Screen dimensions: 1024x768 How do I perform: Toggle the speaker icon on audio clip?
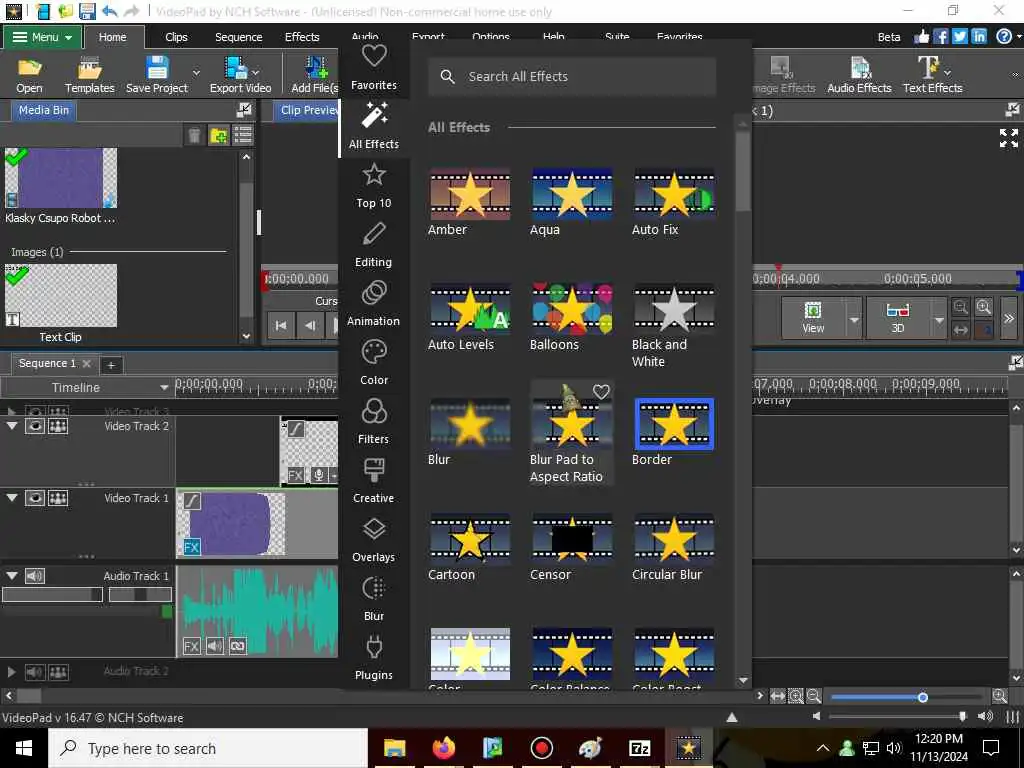[x=215, y=646]
